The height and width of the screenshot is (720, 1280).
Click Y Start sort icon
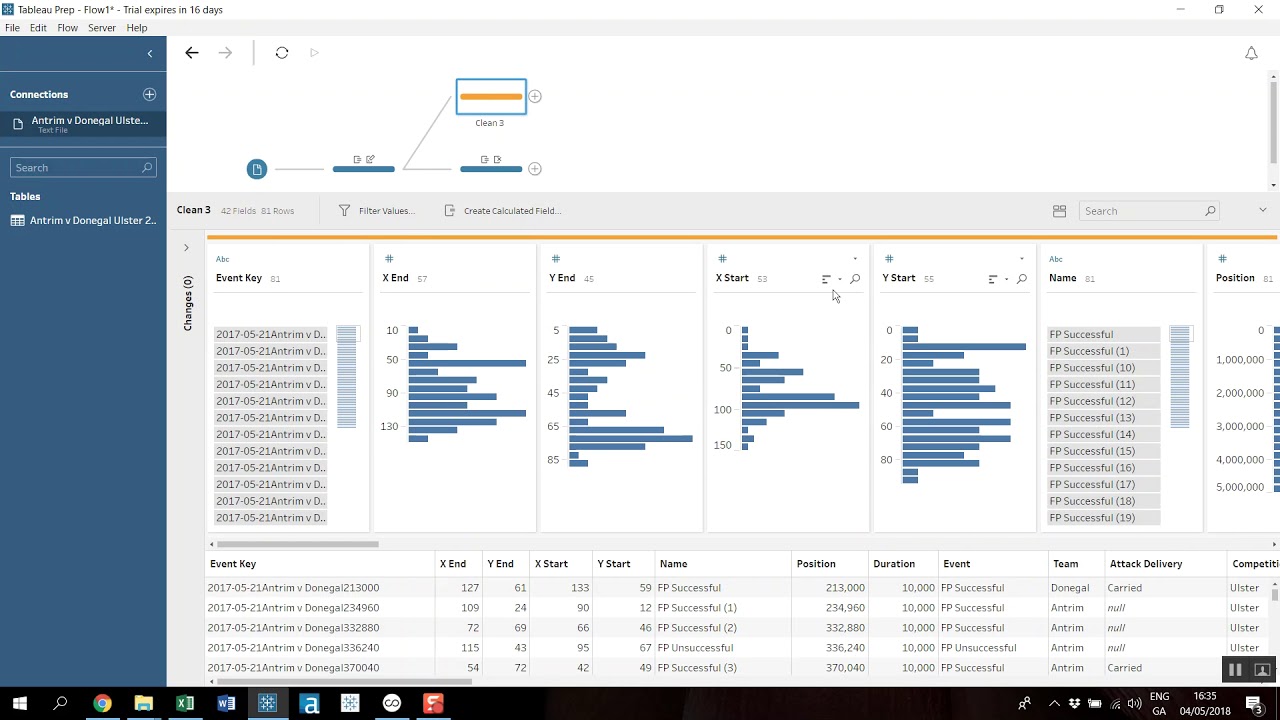[993, 279]
